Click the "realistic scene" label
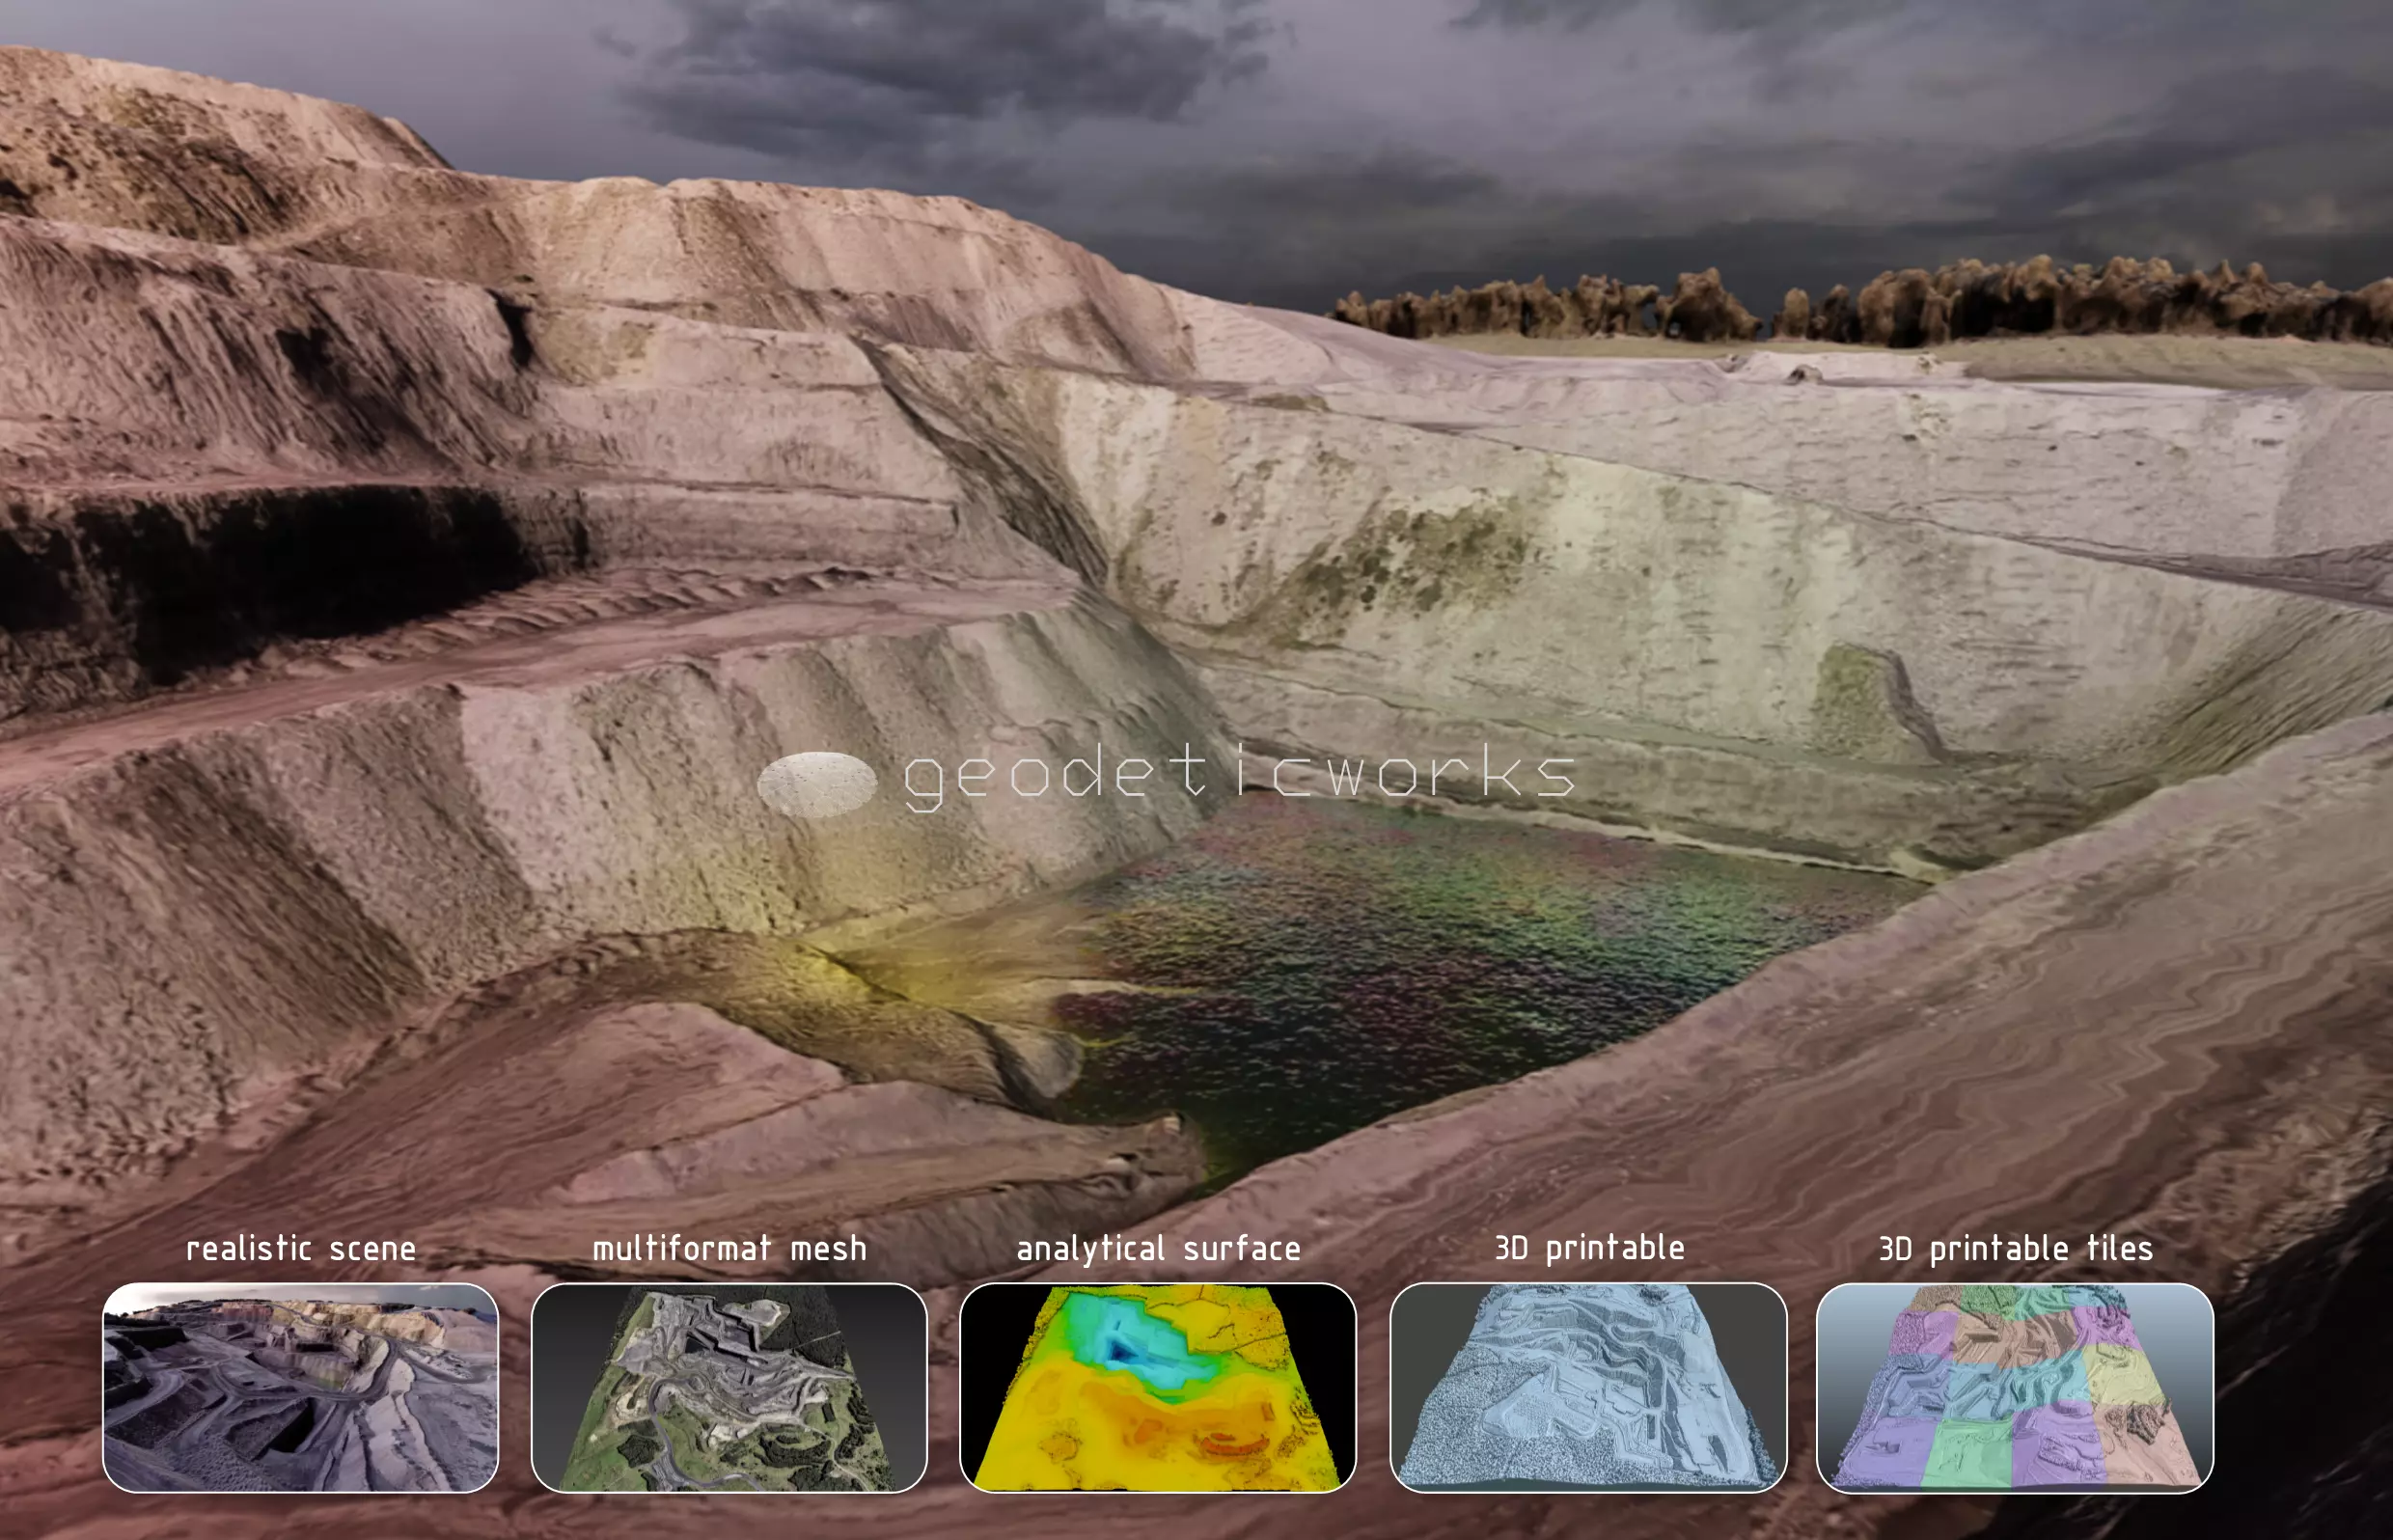This screenshot has width=2393, height=1540. click(301, 1248)
